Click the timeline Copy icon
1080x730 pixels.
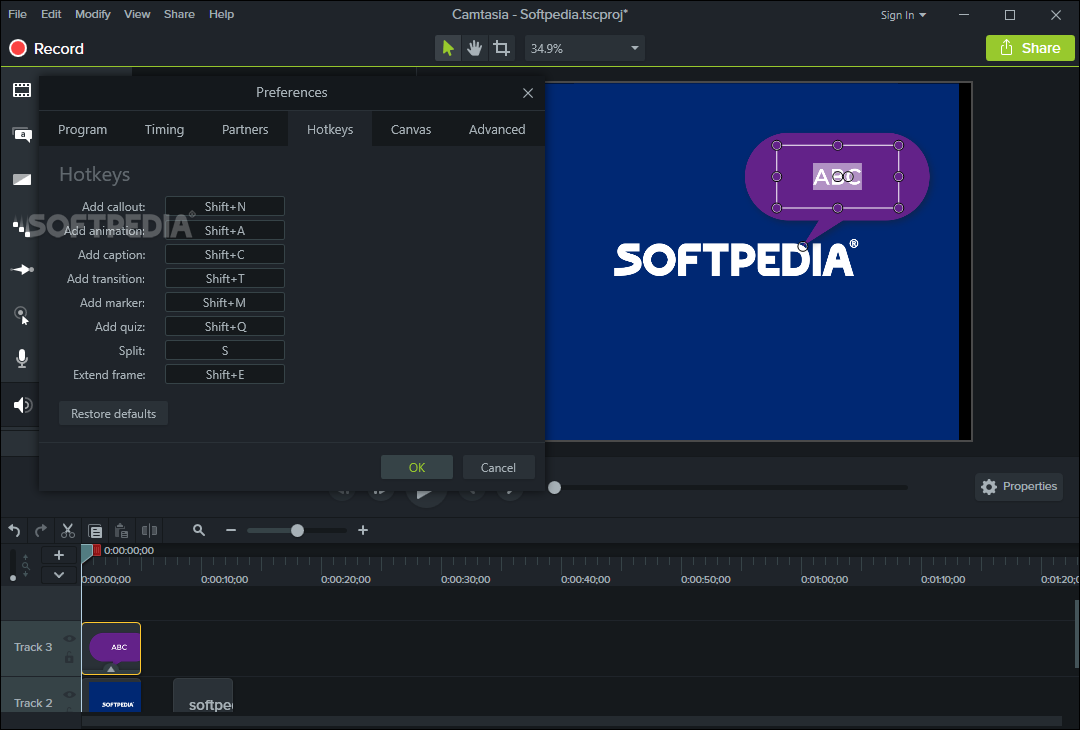point(95,530)
